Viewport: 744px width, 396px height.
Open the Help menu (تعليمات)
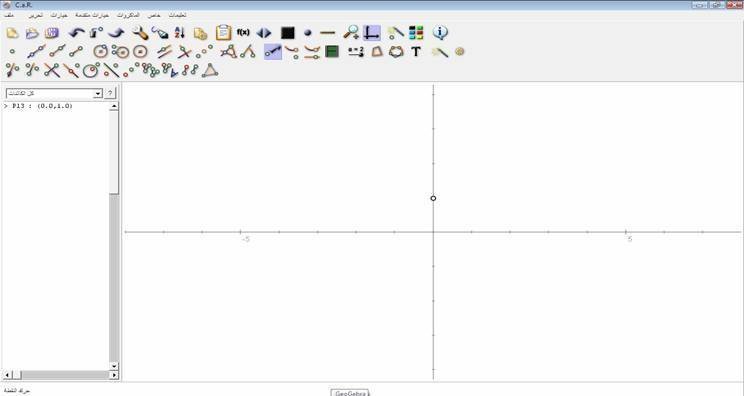[177, 15]
